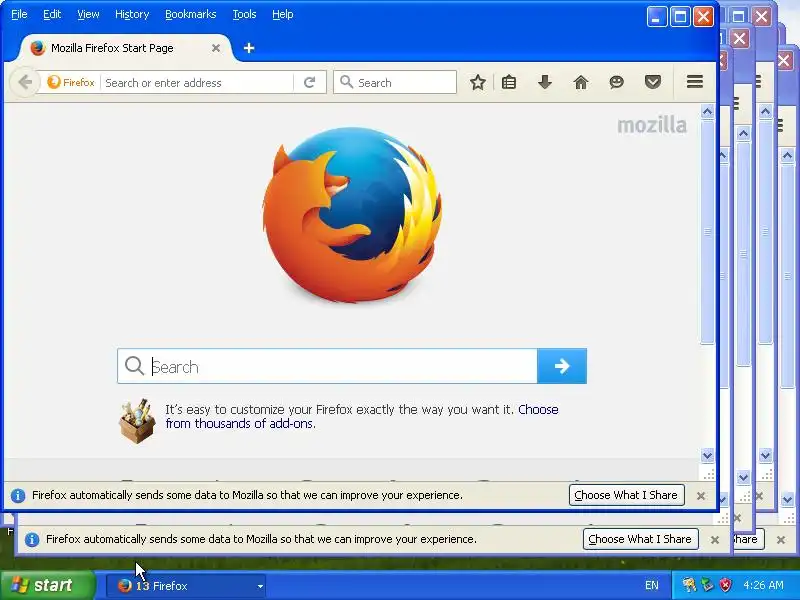
Task: Click Choose What I Share in second window
Action: click(x=640, y=539)
